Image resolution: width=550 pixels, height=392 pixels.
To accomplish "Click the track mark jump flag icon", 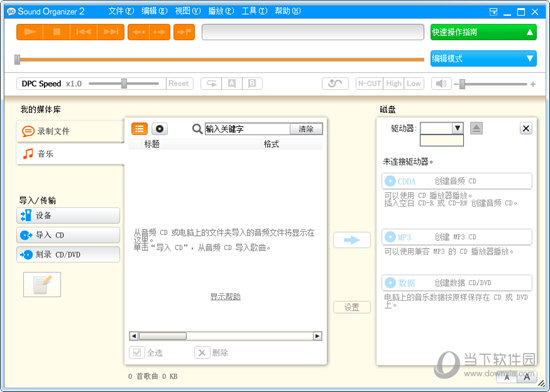I will 184,32.
